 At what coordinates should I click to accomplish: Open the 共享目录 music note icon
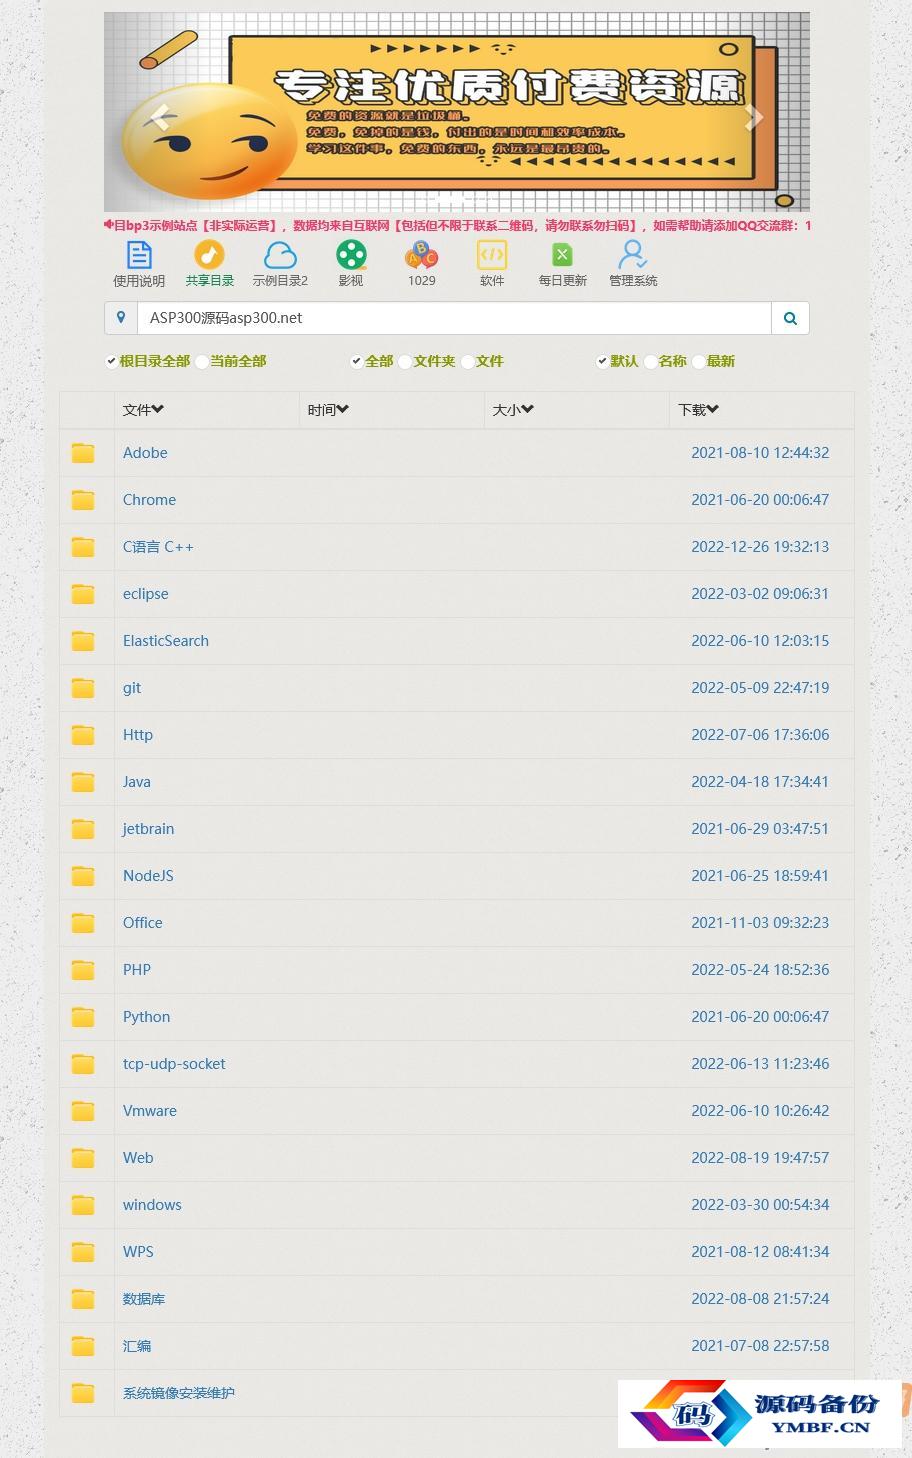click(209, 255)
